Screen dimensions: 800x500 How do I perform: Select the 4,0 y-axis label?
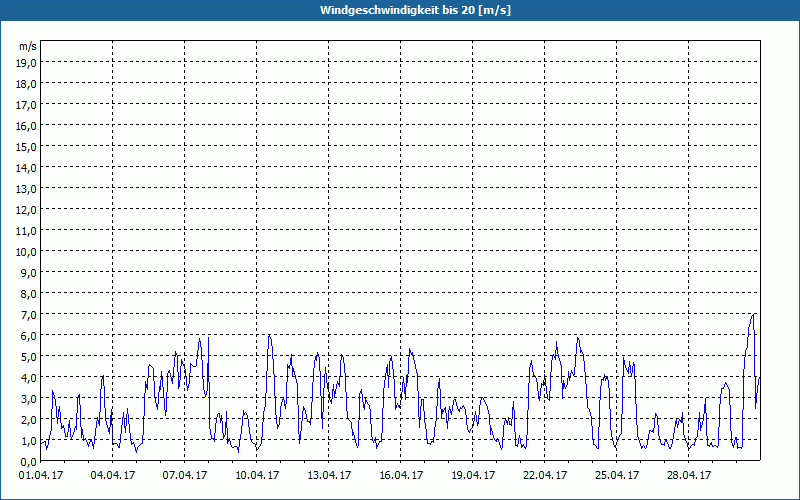pos(29,378)
